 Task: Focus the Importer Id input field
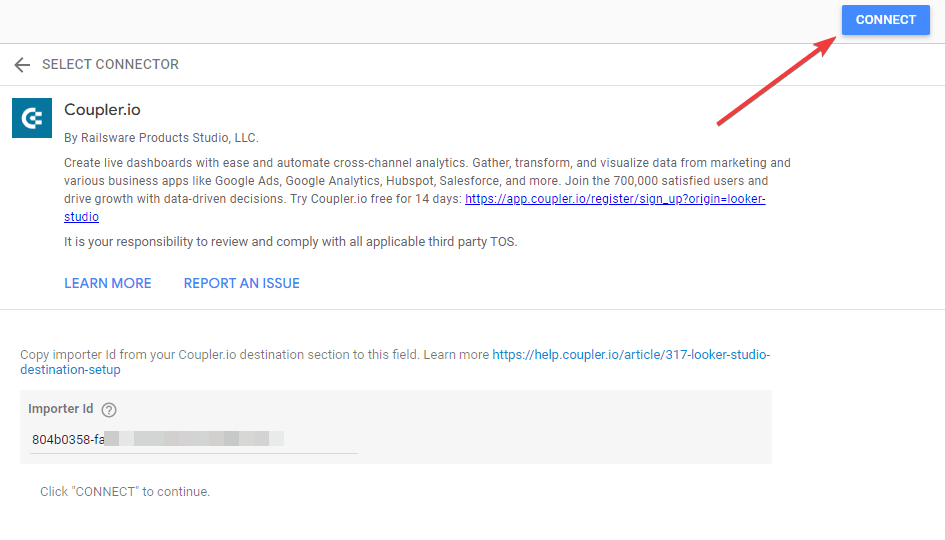[x=193, y=439]
